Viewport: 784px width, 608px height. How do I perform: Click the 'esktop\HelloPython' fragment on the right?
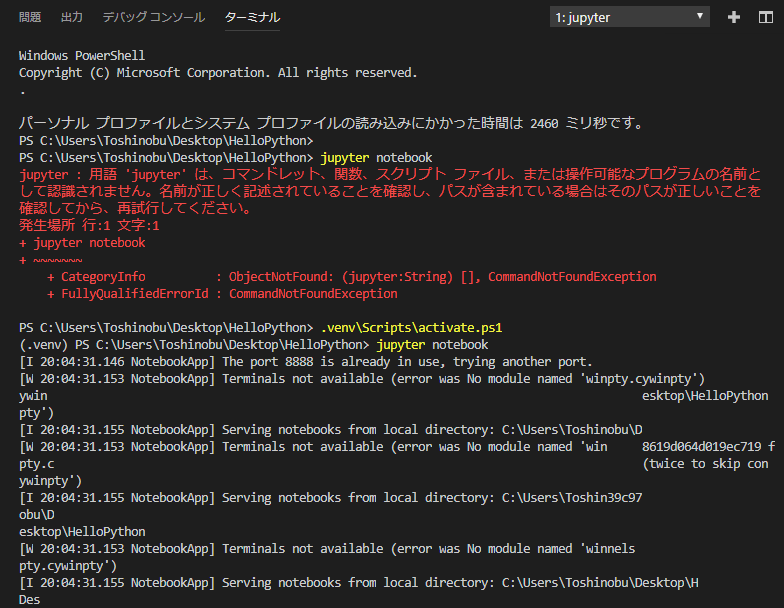point(705,396)
